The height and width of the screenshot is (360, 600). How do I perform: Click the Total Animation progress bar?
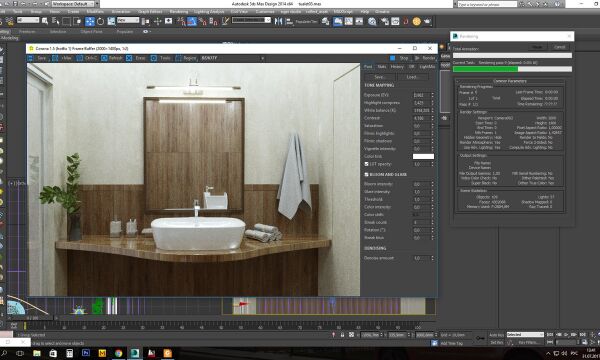click(512, 55)
